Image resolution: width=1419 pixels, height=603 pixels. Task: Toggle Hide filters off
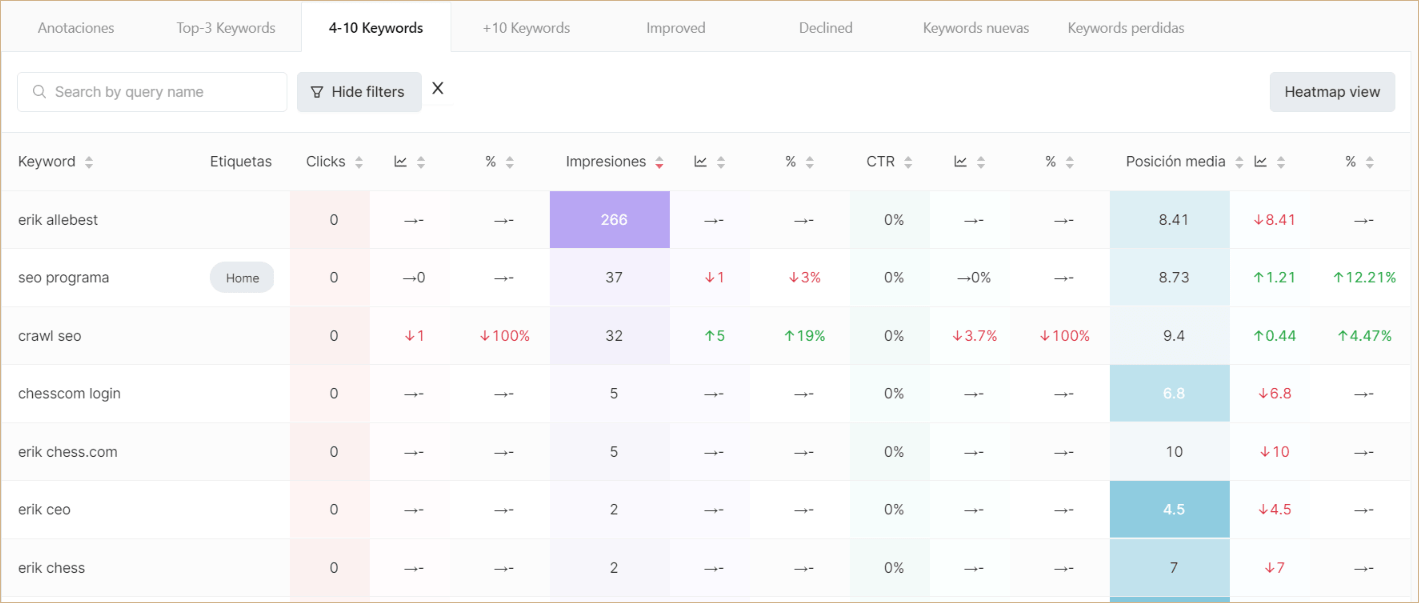point(359,91)
